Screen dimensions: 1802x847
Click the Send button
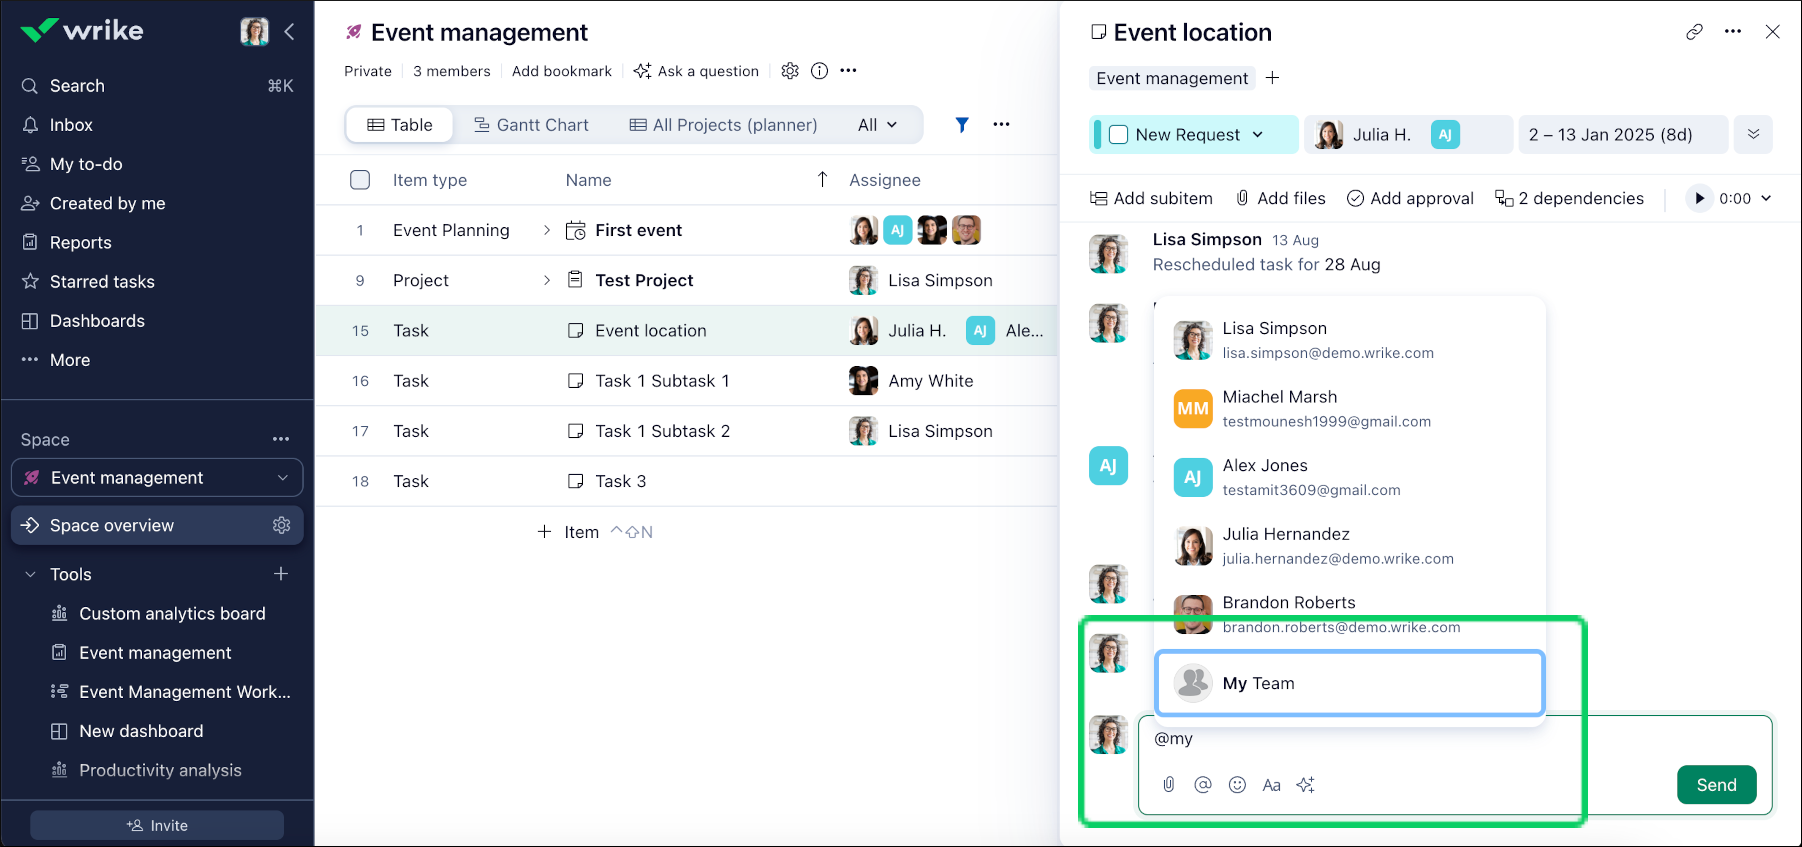tap(1715, 785)
